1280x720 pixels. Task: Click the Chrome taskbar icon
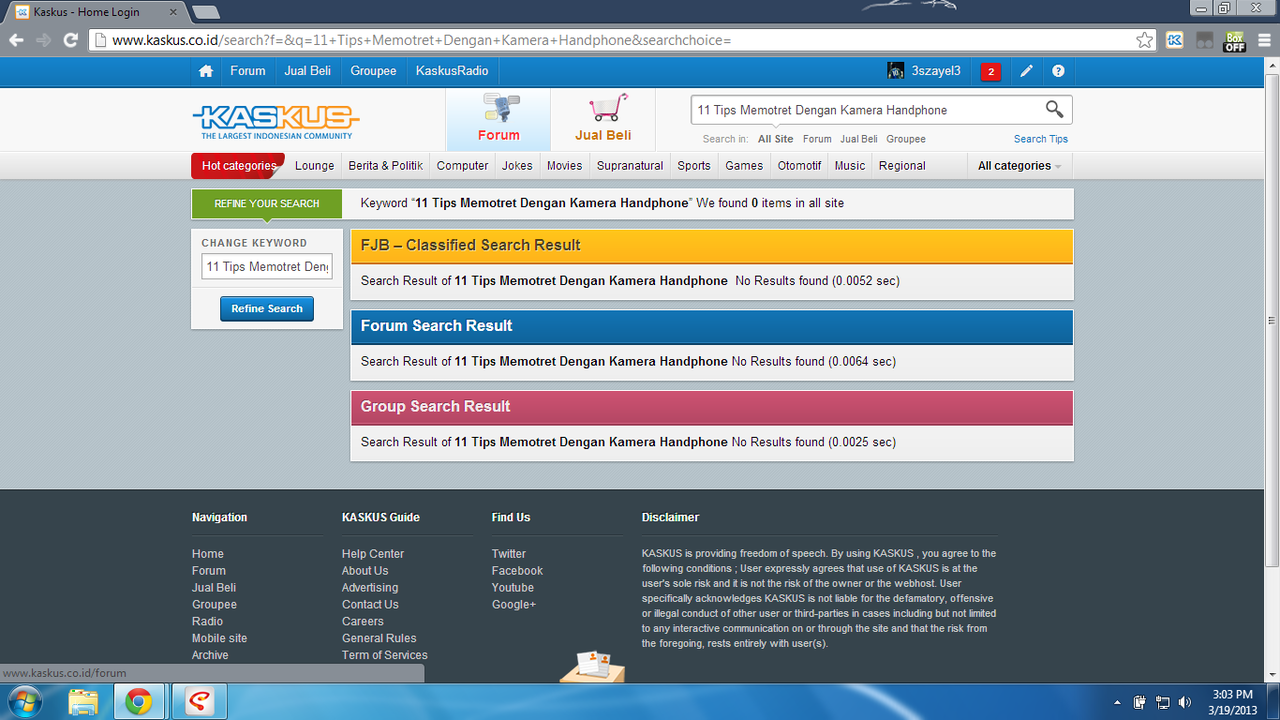pyautogui.click(x=139, y=702)
